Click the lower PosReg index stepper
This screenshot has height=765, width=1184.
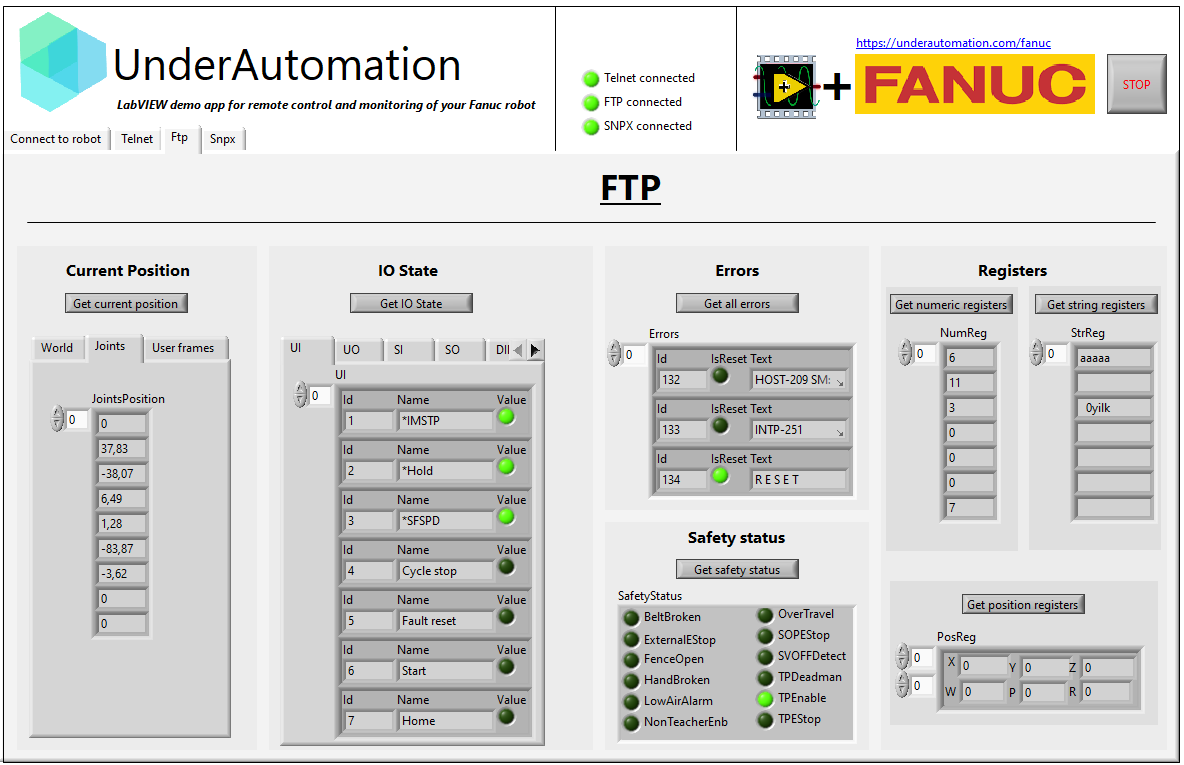tap(902, 685)
